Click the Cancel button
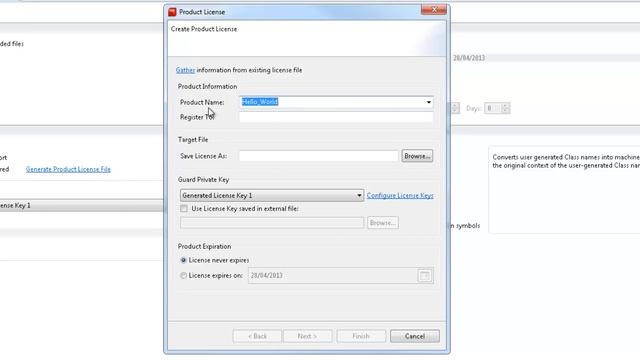The width and height of the screenshot is (640, 360). point(415,336)
